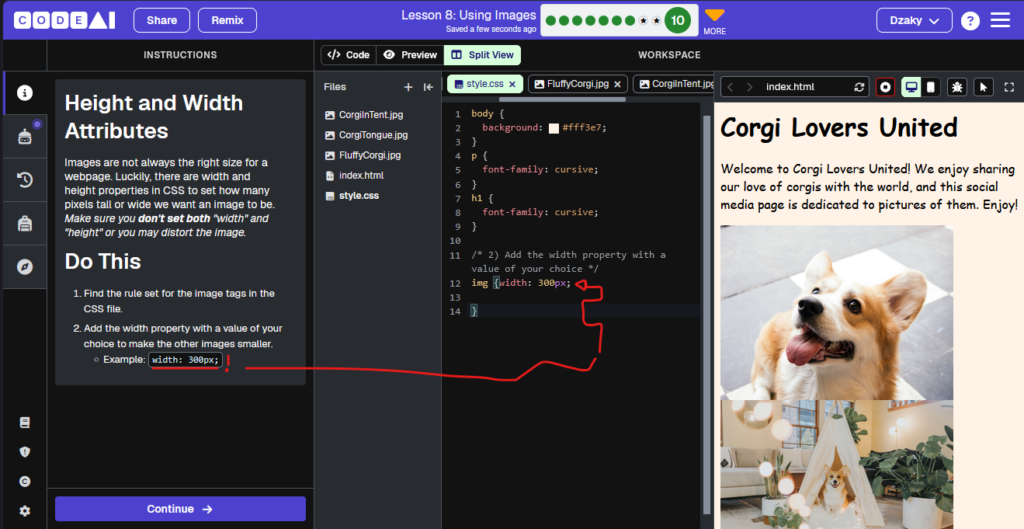The height and width of the screenshot is (529, 1024).
Task: Open the hamburger main menu
Action: point(1000,20)
